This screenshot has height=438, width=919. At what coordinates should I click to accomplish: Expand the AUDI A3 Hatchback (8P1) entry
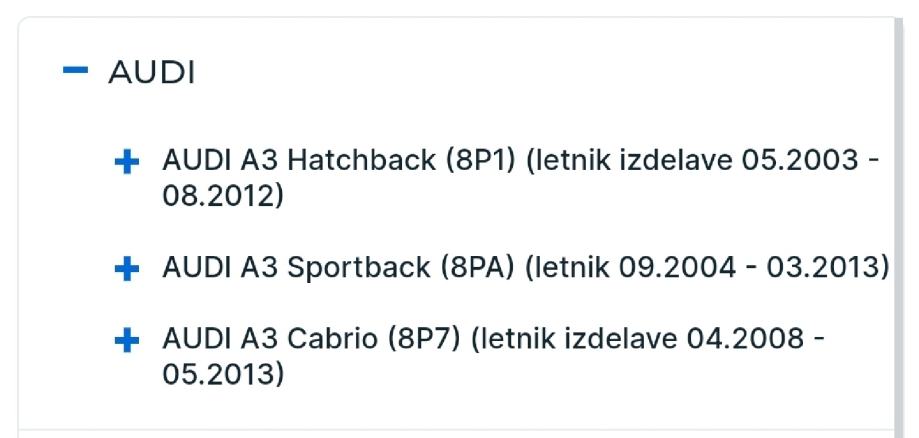(127, 163)
